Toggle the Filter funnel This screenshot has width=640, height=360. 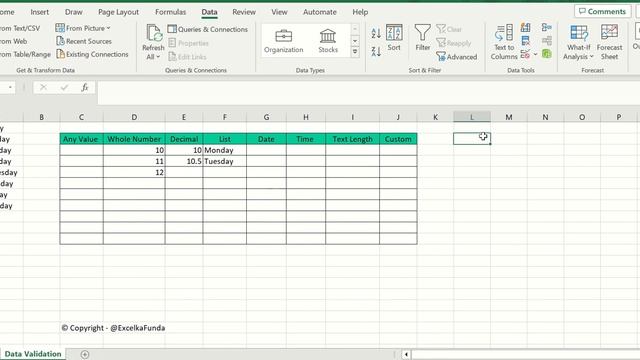point(422,38)
